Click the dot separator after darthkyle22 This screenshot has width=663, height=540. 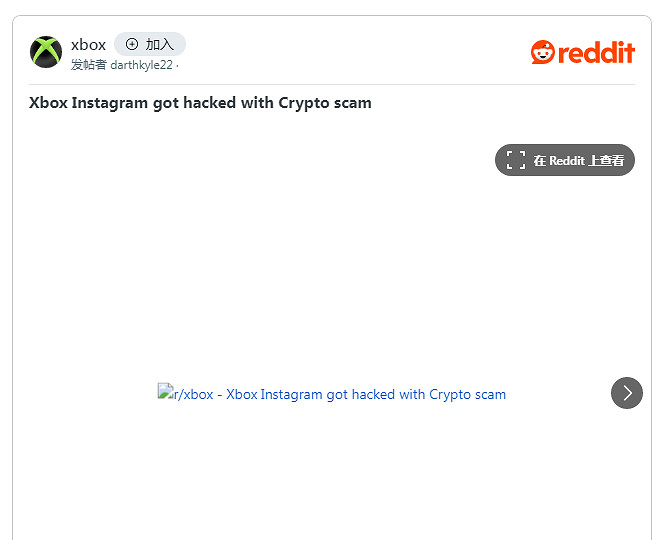tap(177, 65)
